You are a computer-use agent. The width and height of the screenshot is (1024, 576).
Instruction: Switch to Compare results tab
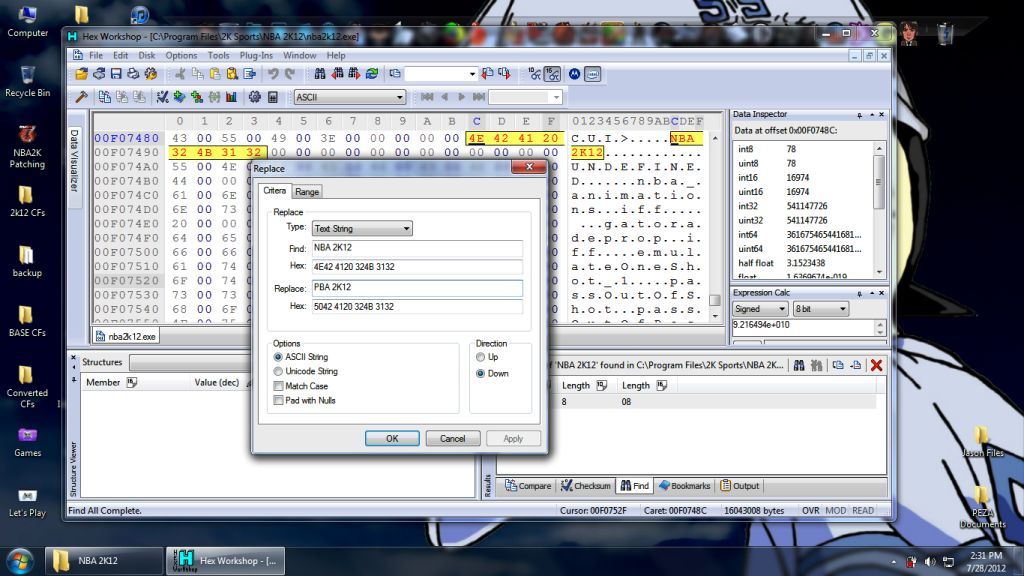(528, 486)
